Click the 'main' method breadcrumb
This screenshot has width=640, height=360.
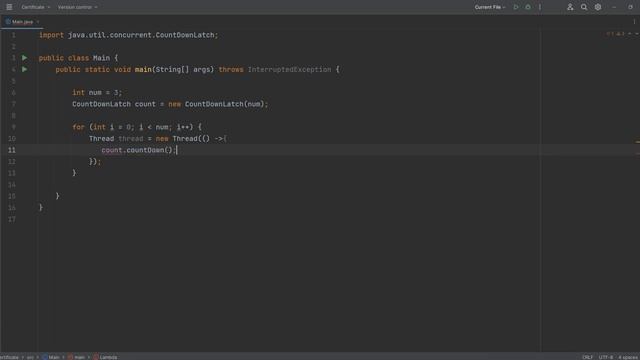tap(77, 357)
